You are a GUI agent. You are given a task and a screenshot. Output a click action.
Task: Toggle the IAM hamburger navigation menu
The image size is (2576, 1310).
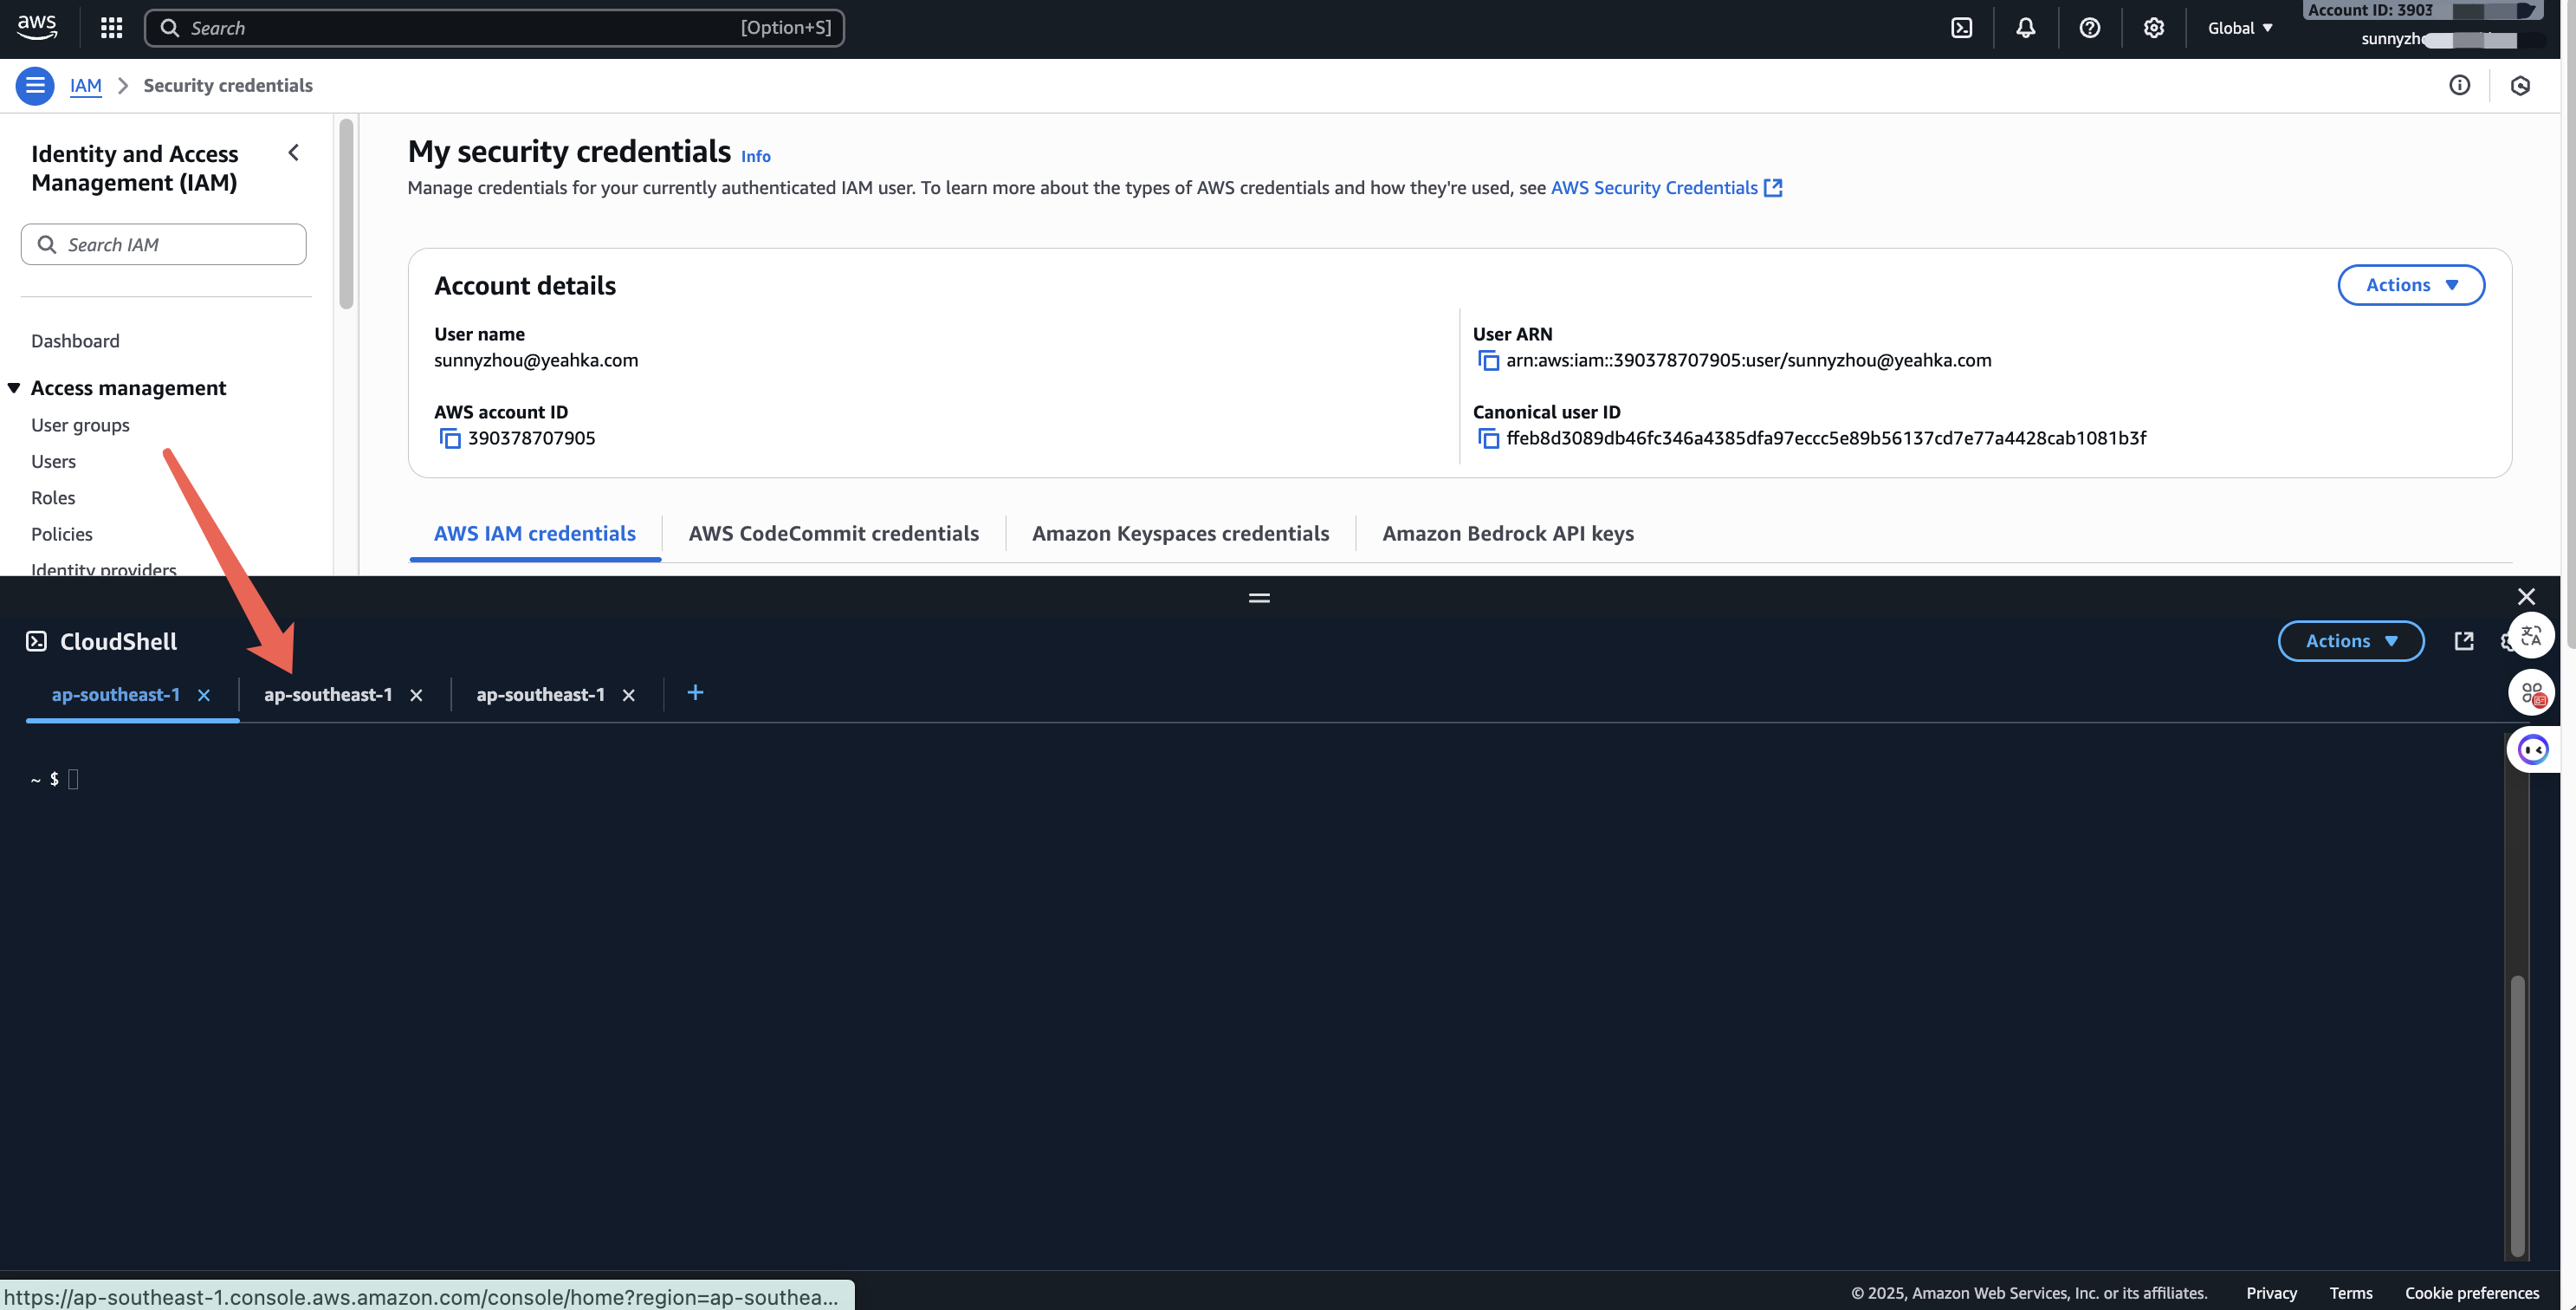pos(35,86)
